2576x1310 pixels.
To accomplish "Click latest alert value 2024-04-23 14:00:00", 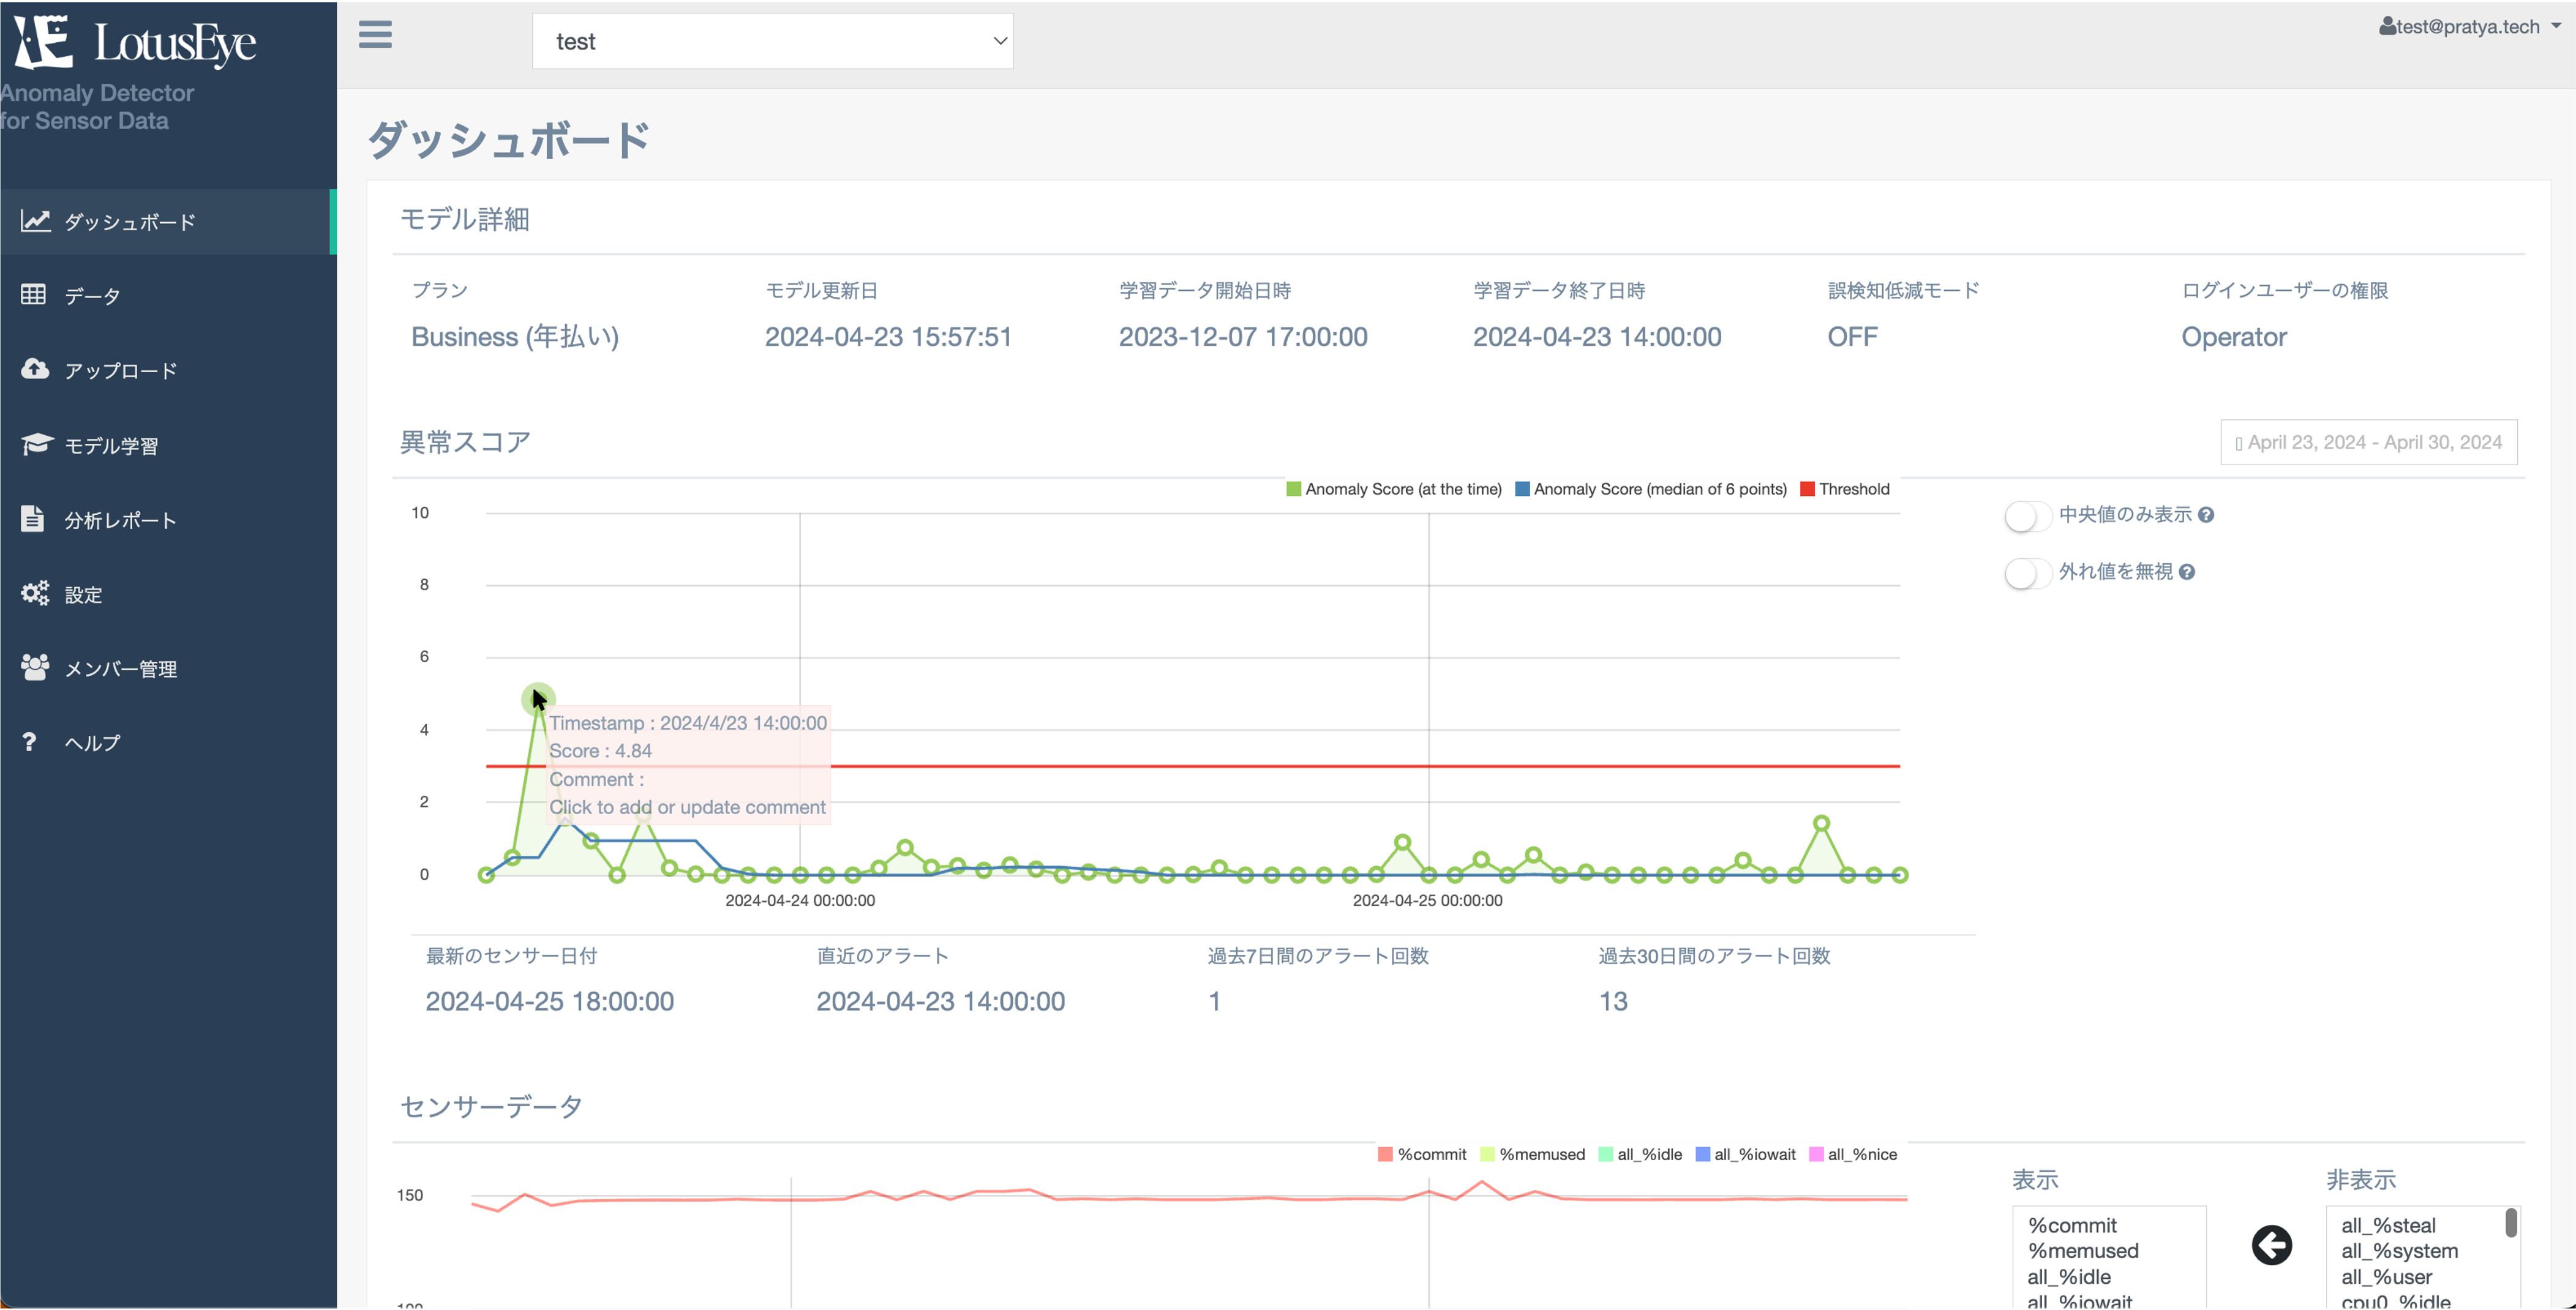I will click(x=940, y=1001).
